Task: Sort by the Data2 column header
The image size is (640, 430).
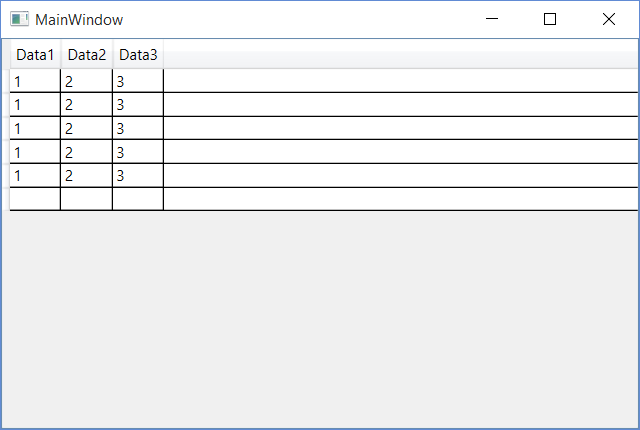Action: tap(87, 55)
